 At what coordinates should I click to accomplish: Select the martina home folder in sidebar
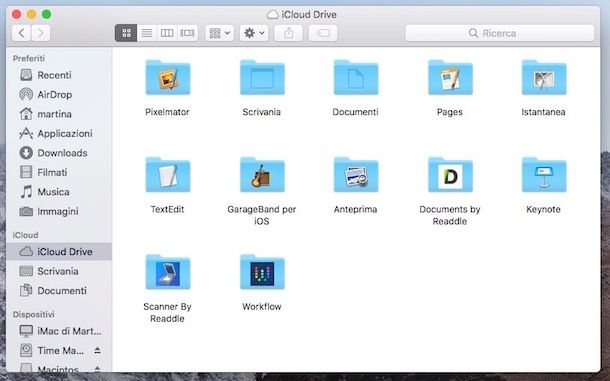click(x=59, y=114)
